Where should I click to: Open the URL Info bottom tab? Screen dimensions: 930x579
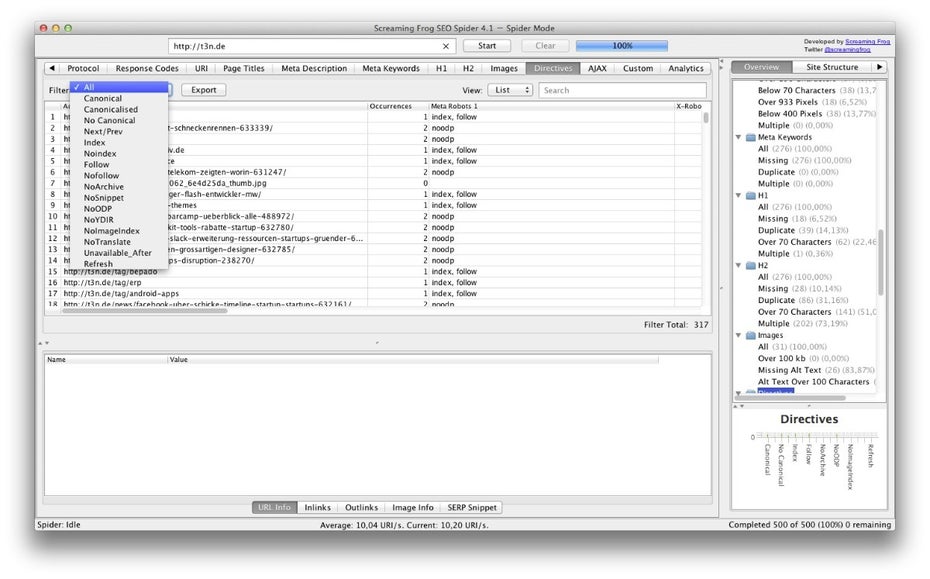(274, 507)
